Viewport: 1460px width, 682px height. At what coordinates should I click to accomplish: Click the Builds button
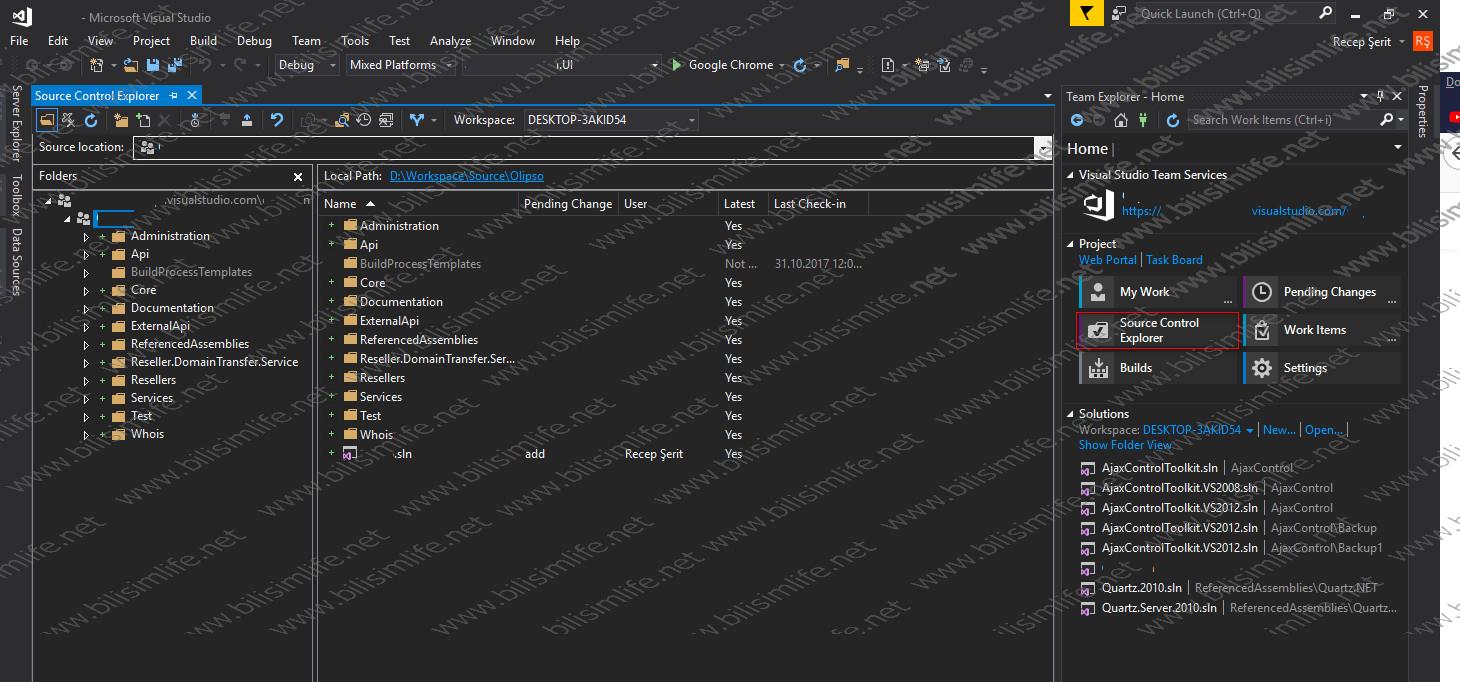(x=1158, y=368)
